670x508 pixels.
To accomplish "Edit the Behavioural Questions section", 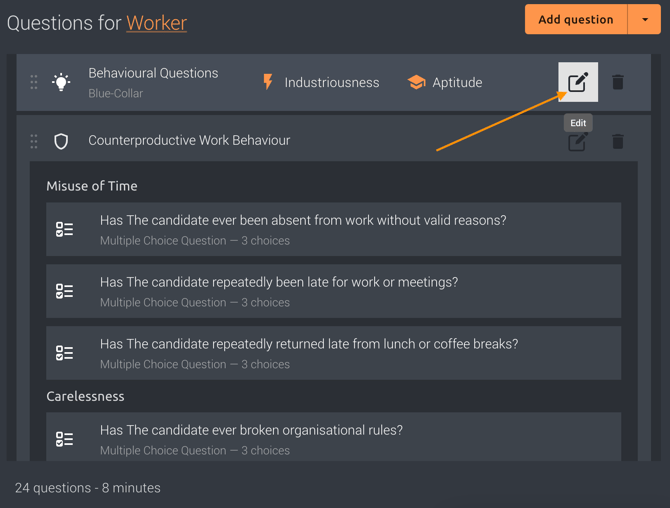I will tap(578, 82).
